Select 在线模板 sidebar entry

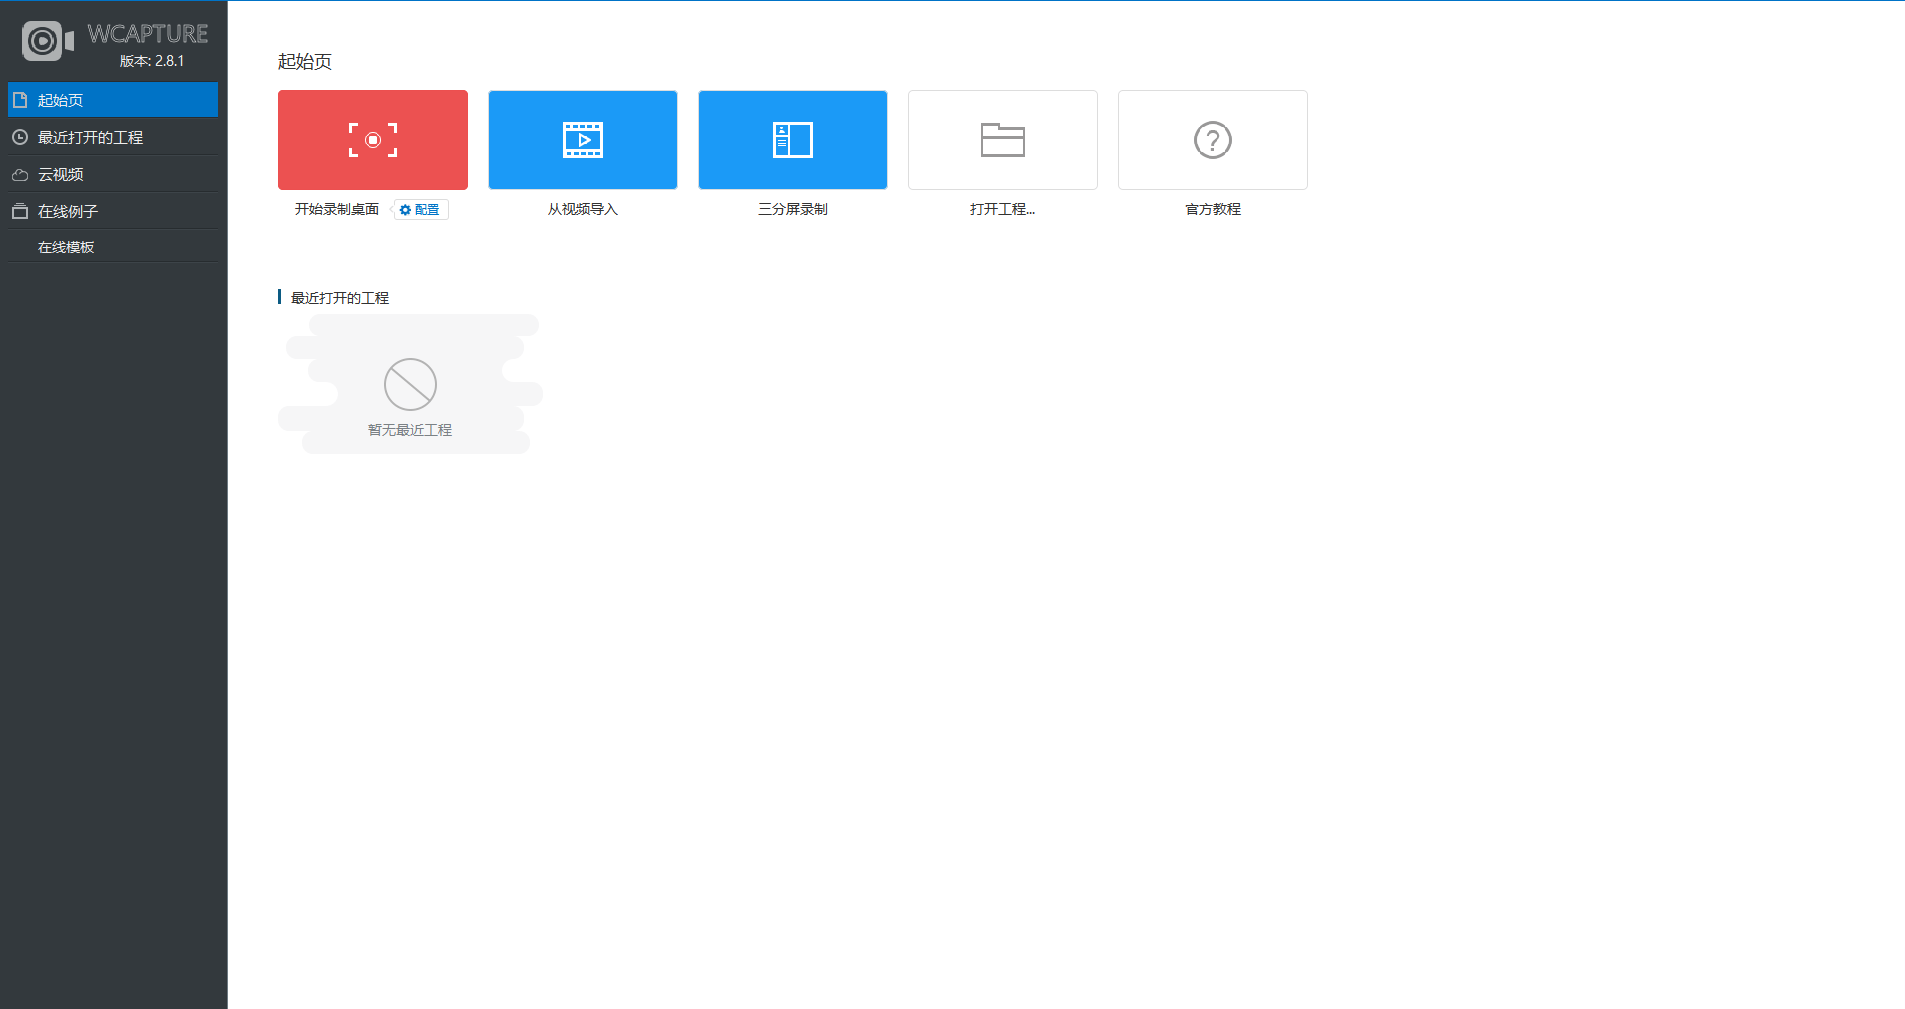coord(113,247)
